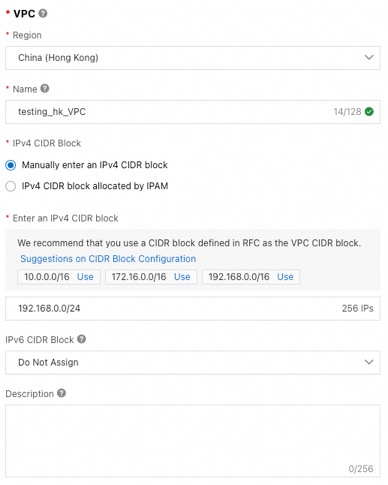This screenshot has height=485, width=388.
Task: Click the help icon beside VPC heading
Action: tap(43, 13)
